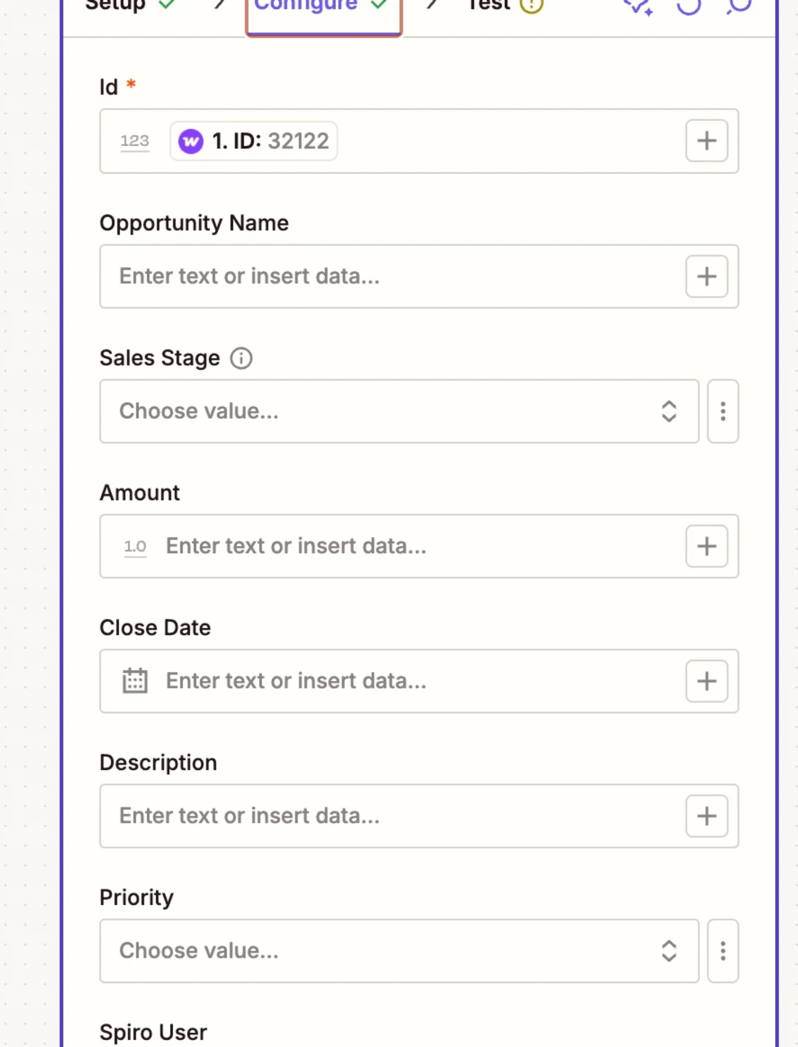Image resolution: width=798 pixels, height=1047 pixels.
Task: Select the 1. ID: 32122 data pill
Action: pyautogui.click(x=254, y=141)
